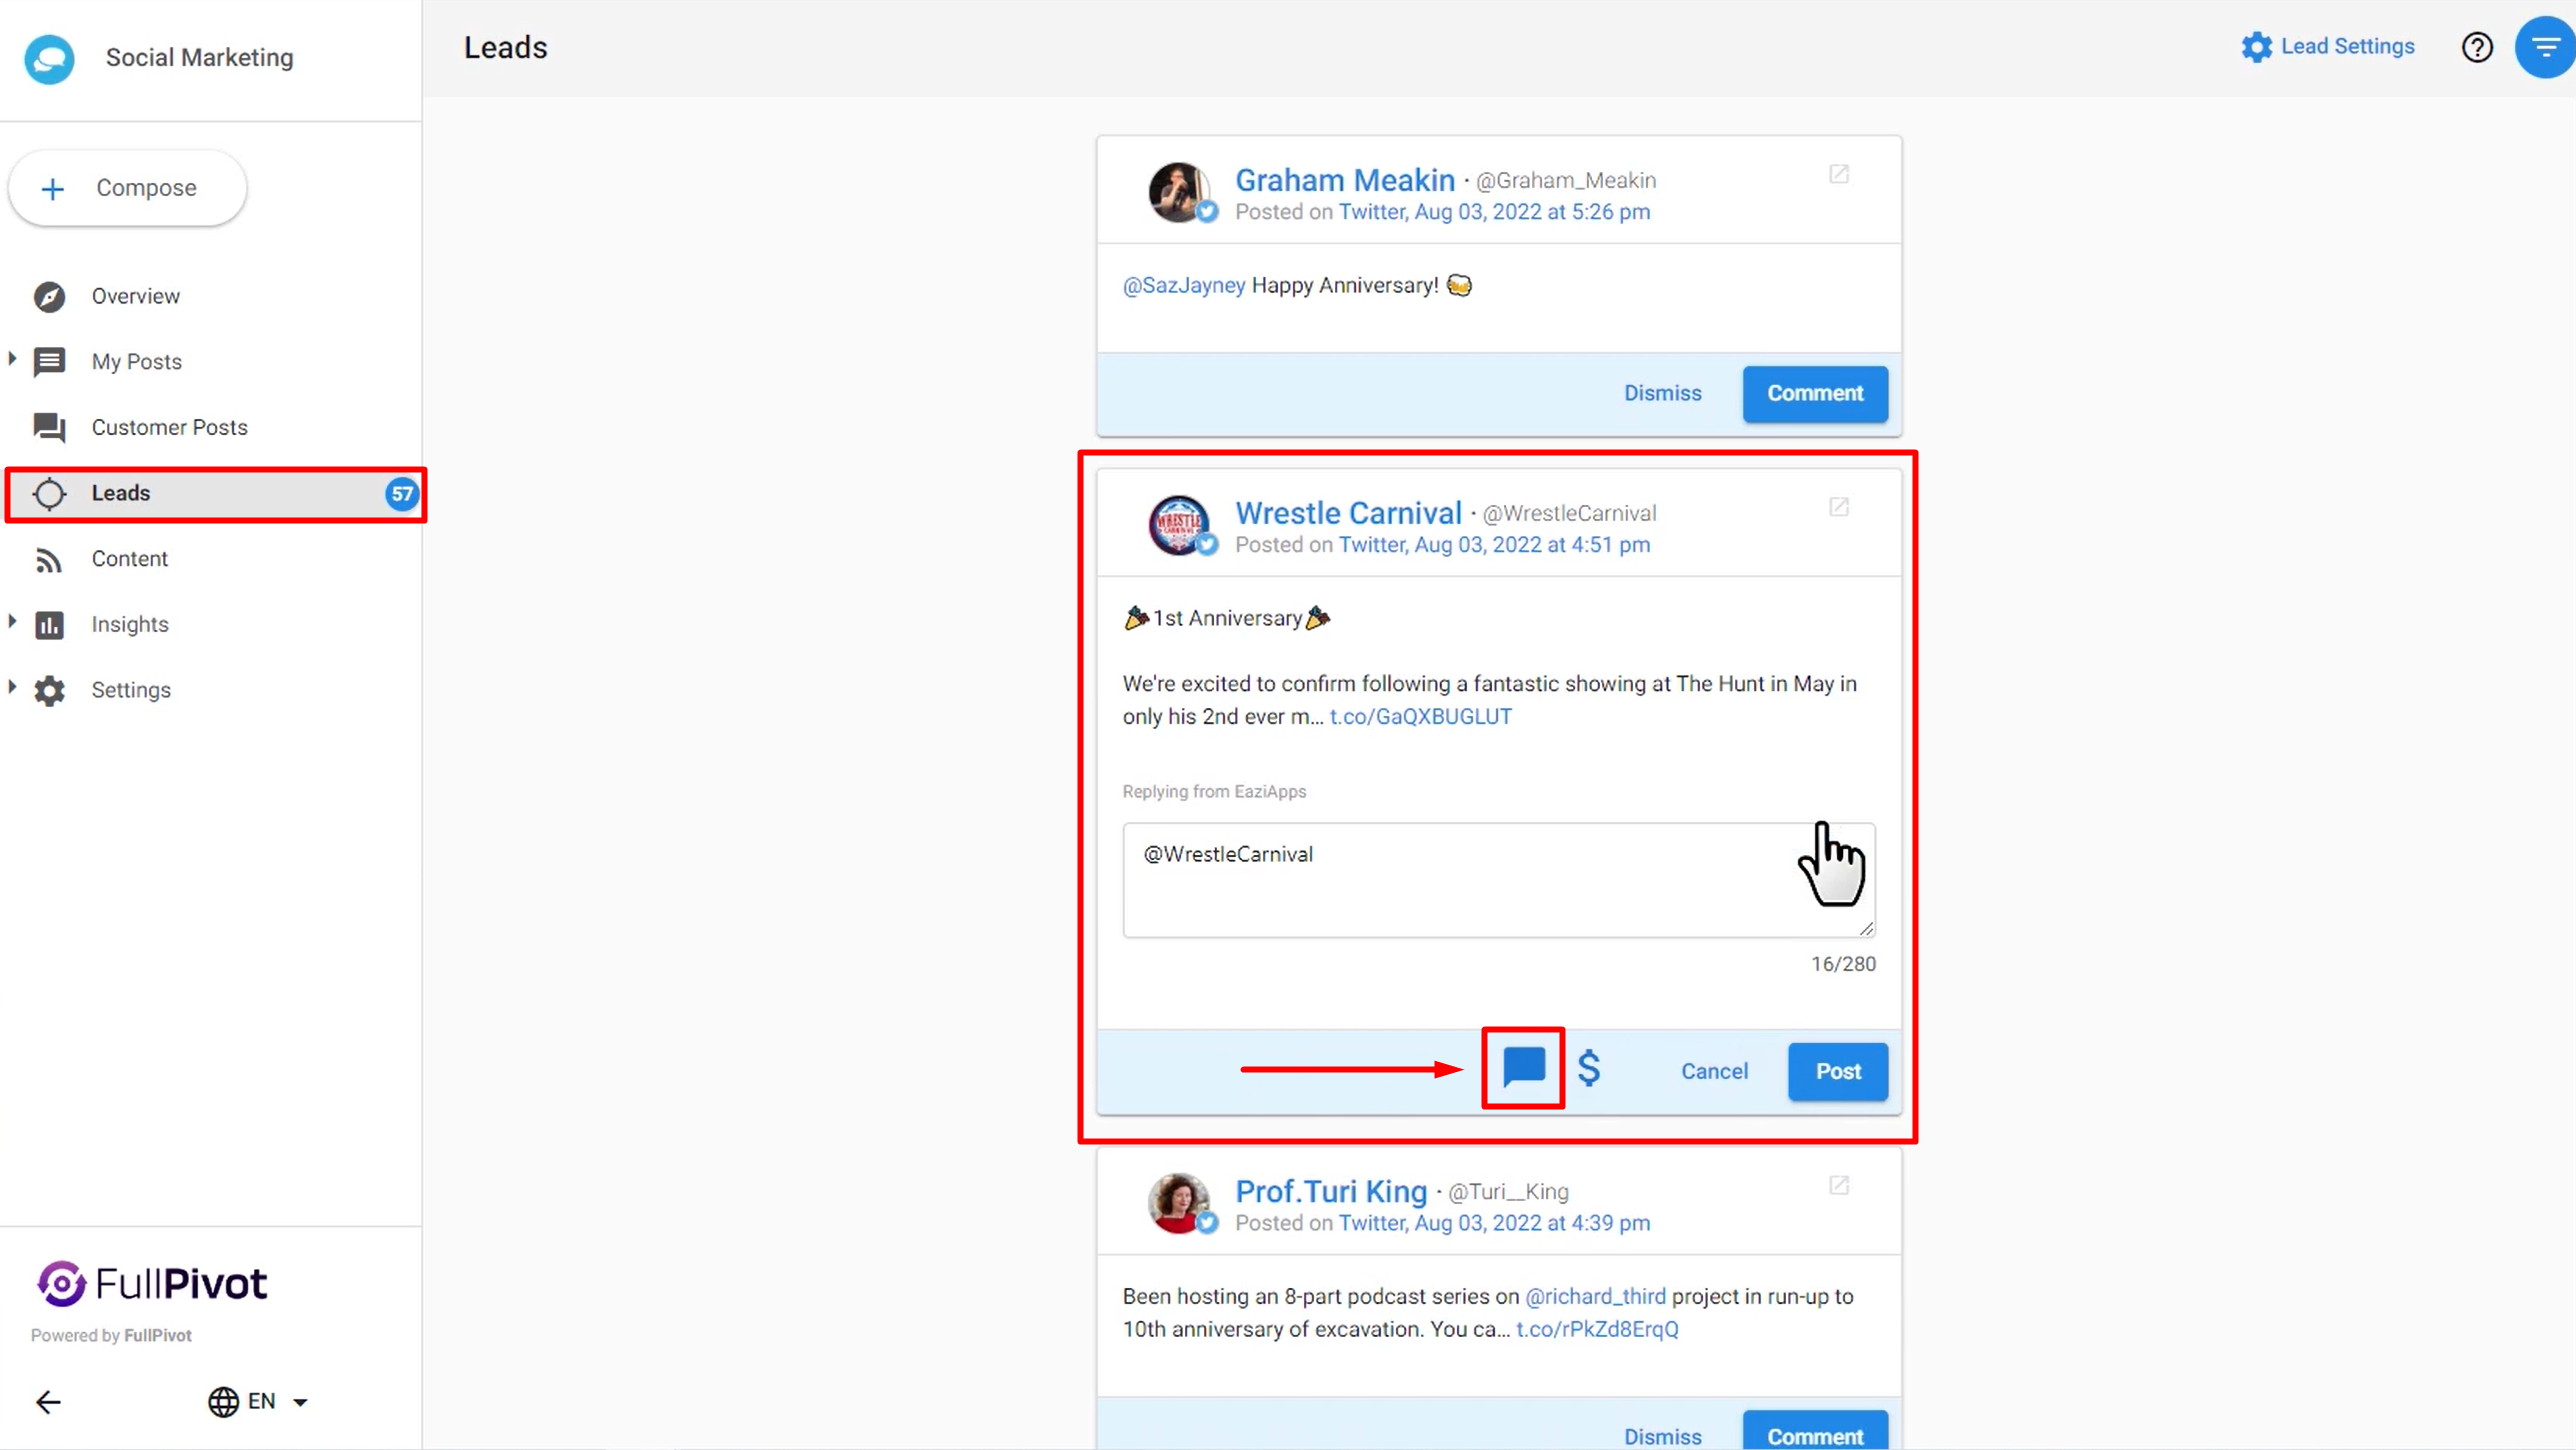2576x1450 pixels.
Task: Click the Customer Posts icon
Action: click(49, 428)
